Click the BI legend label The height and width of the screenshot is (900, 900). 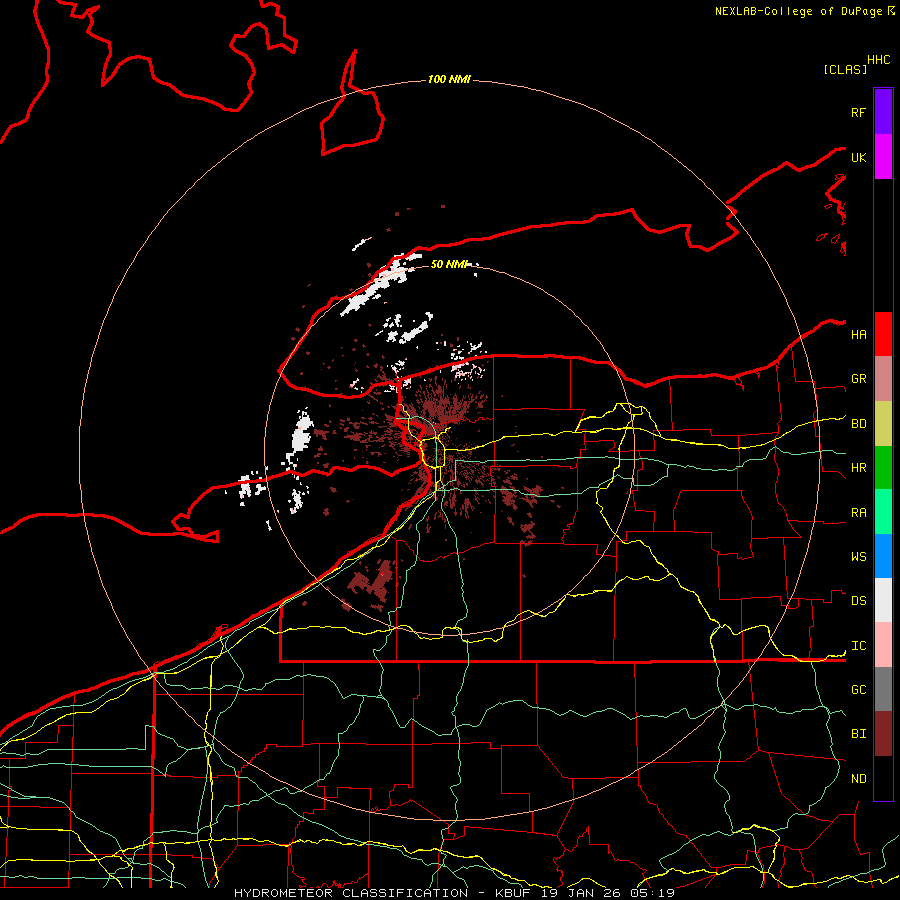click(x=858, y=734)
